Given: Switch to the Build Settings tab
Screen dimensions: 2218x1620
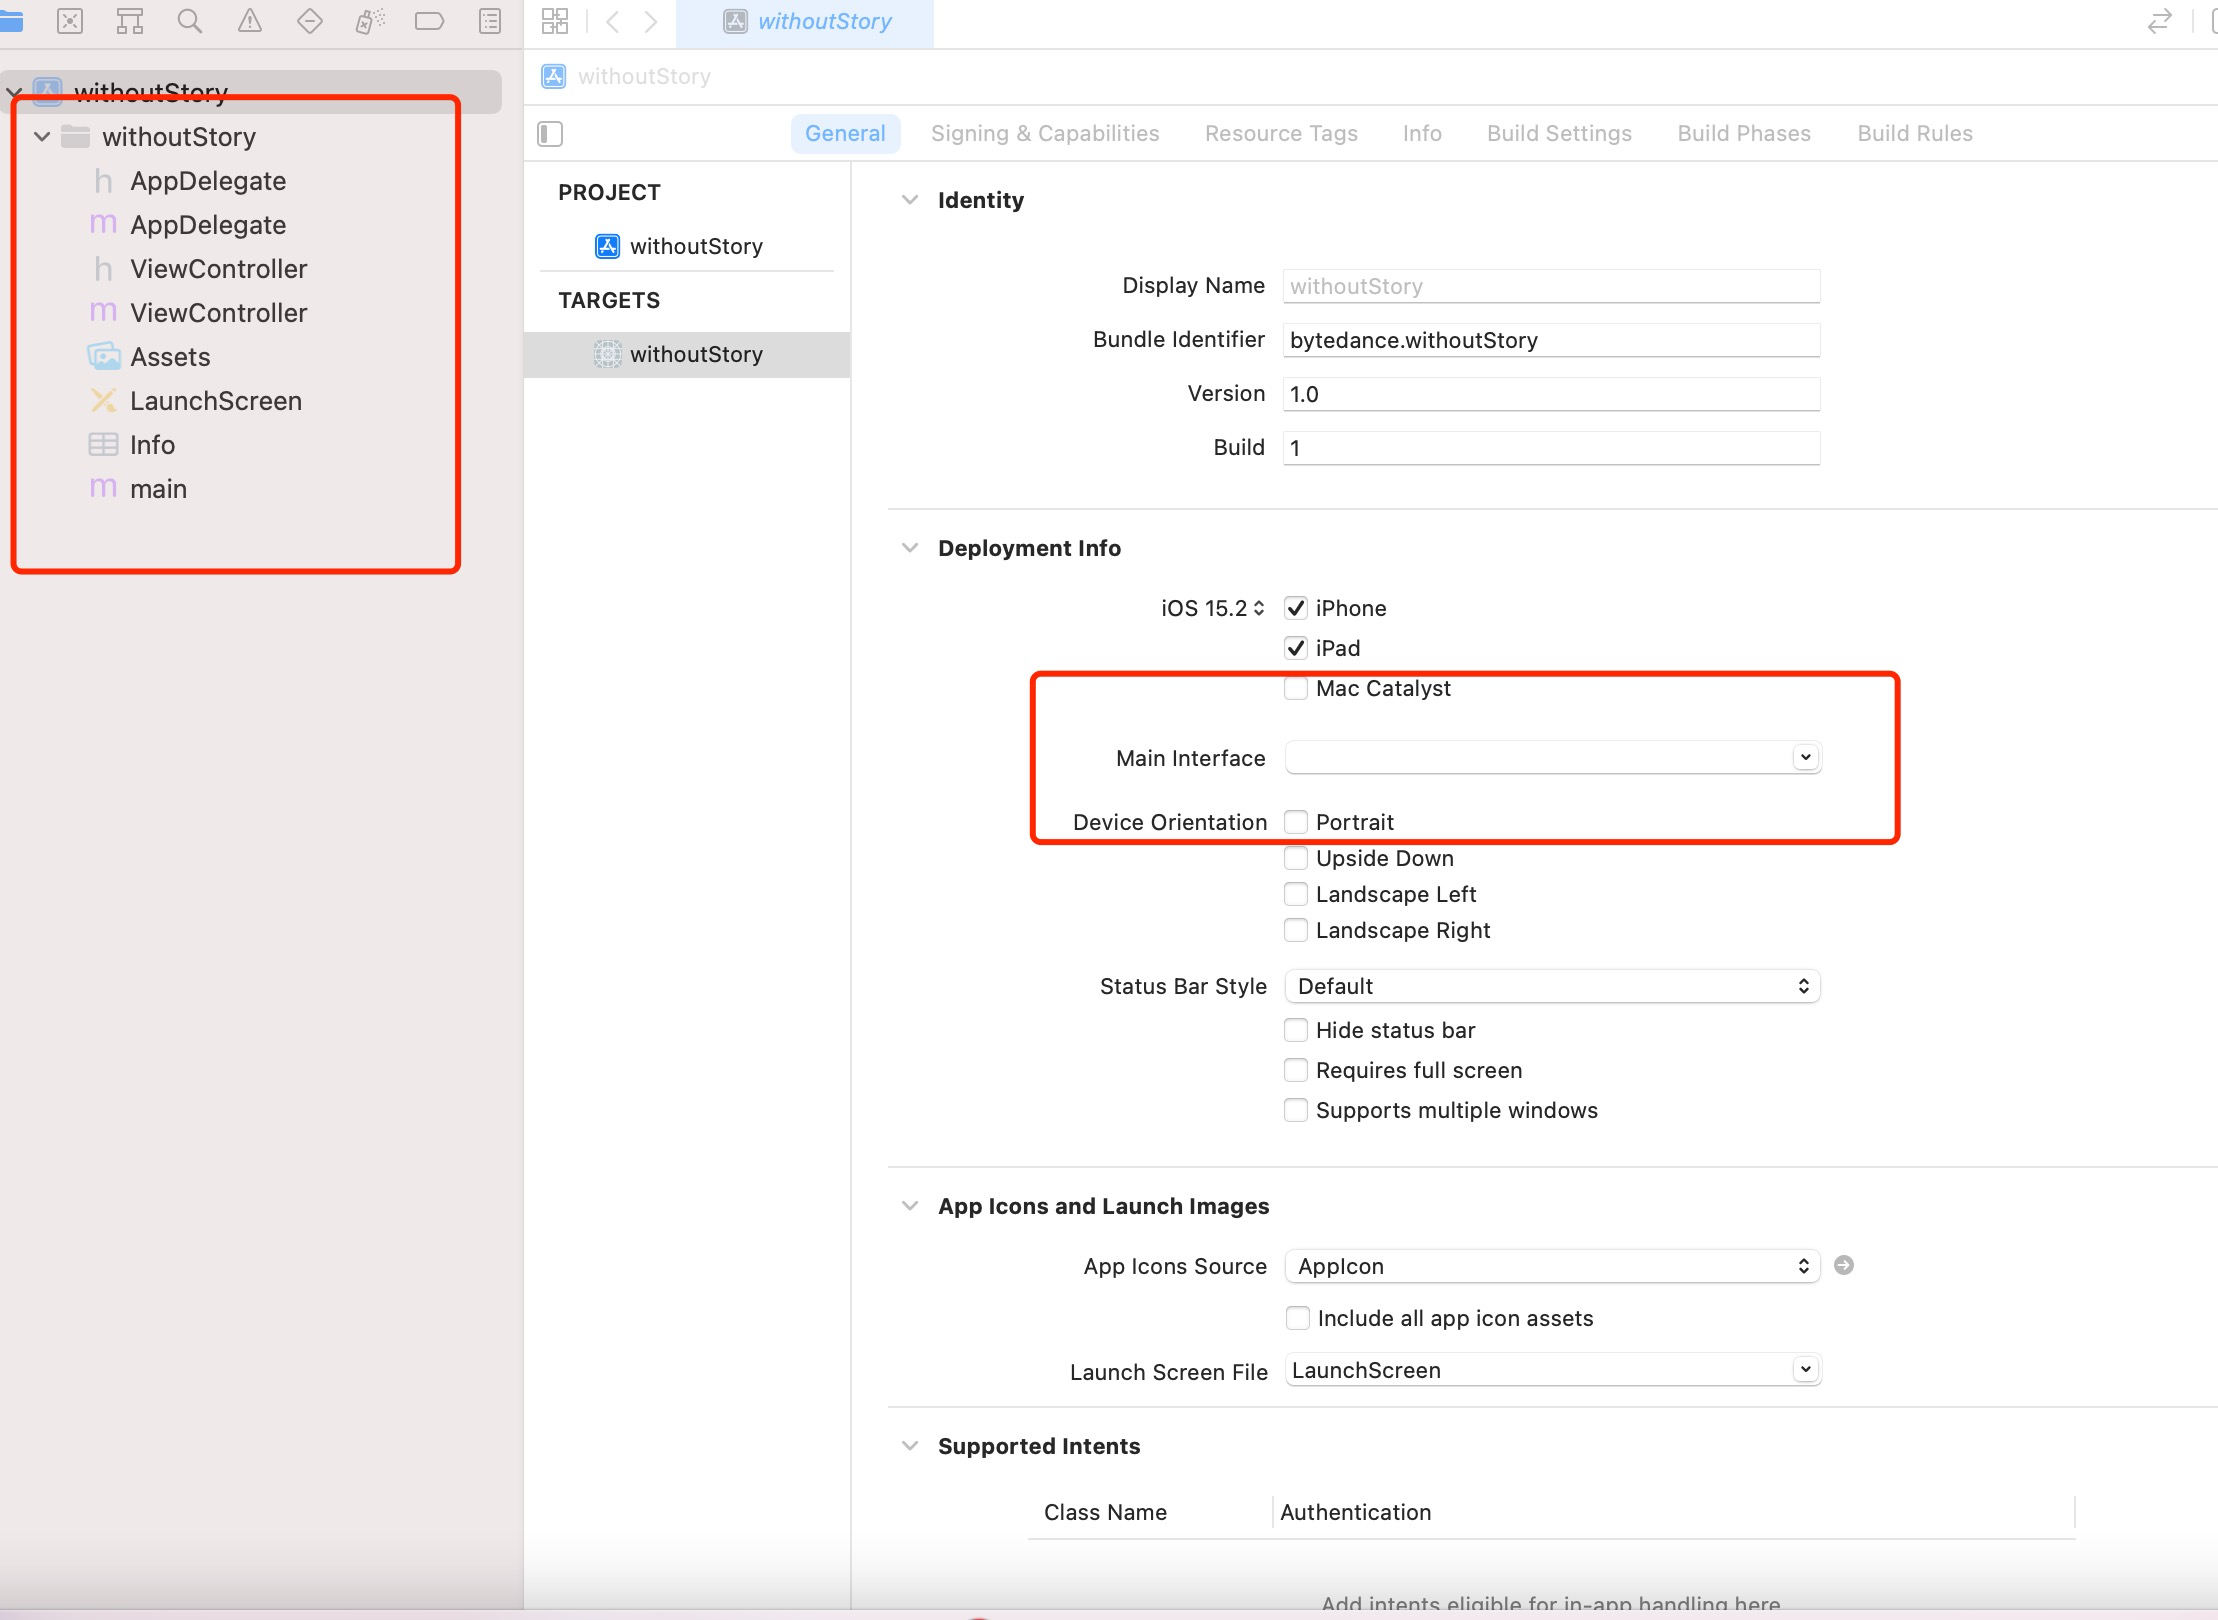Looking at the screenshot, I should [x=1559, y=133].
